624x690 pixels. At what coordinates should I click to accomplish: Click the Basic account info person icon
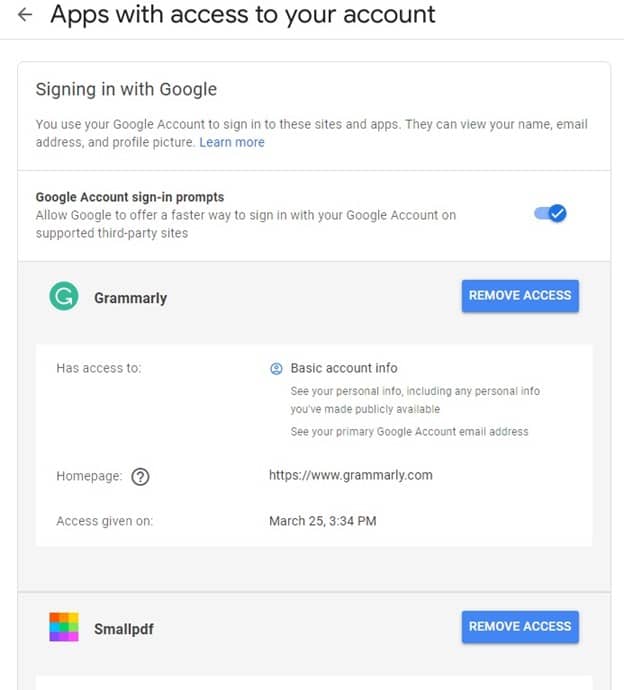(276, 368)
